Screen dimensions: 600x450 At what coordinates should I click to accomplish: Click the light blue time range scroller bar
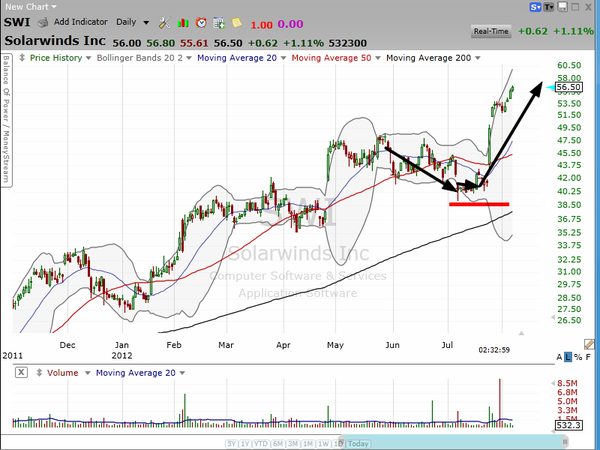tap(454, 442)
